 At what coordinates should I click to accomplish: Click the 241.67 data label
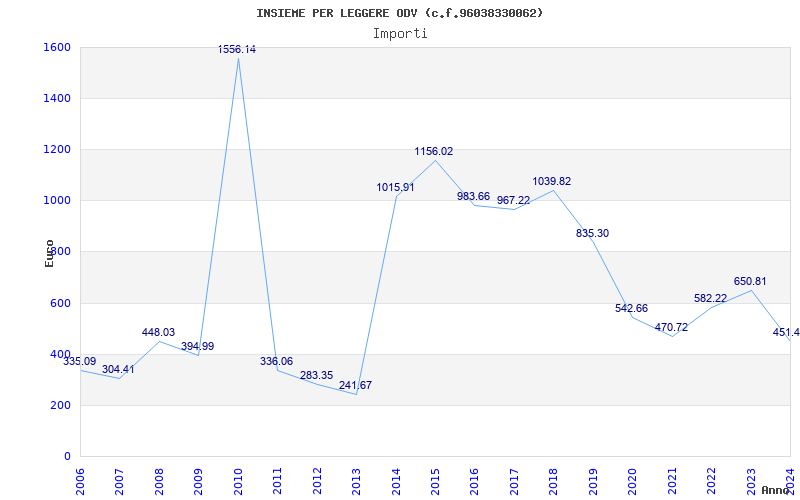356,385
